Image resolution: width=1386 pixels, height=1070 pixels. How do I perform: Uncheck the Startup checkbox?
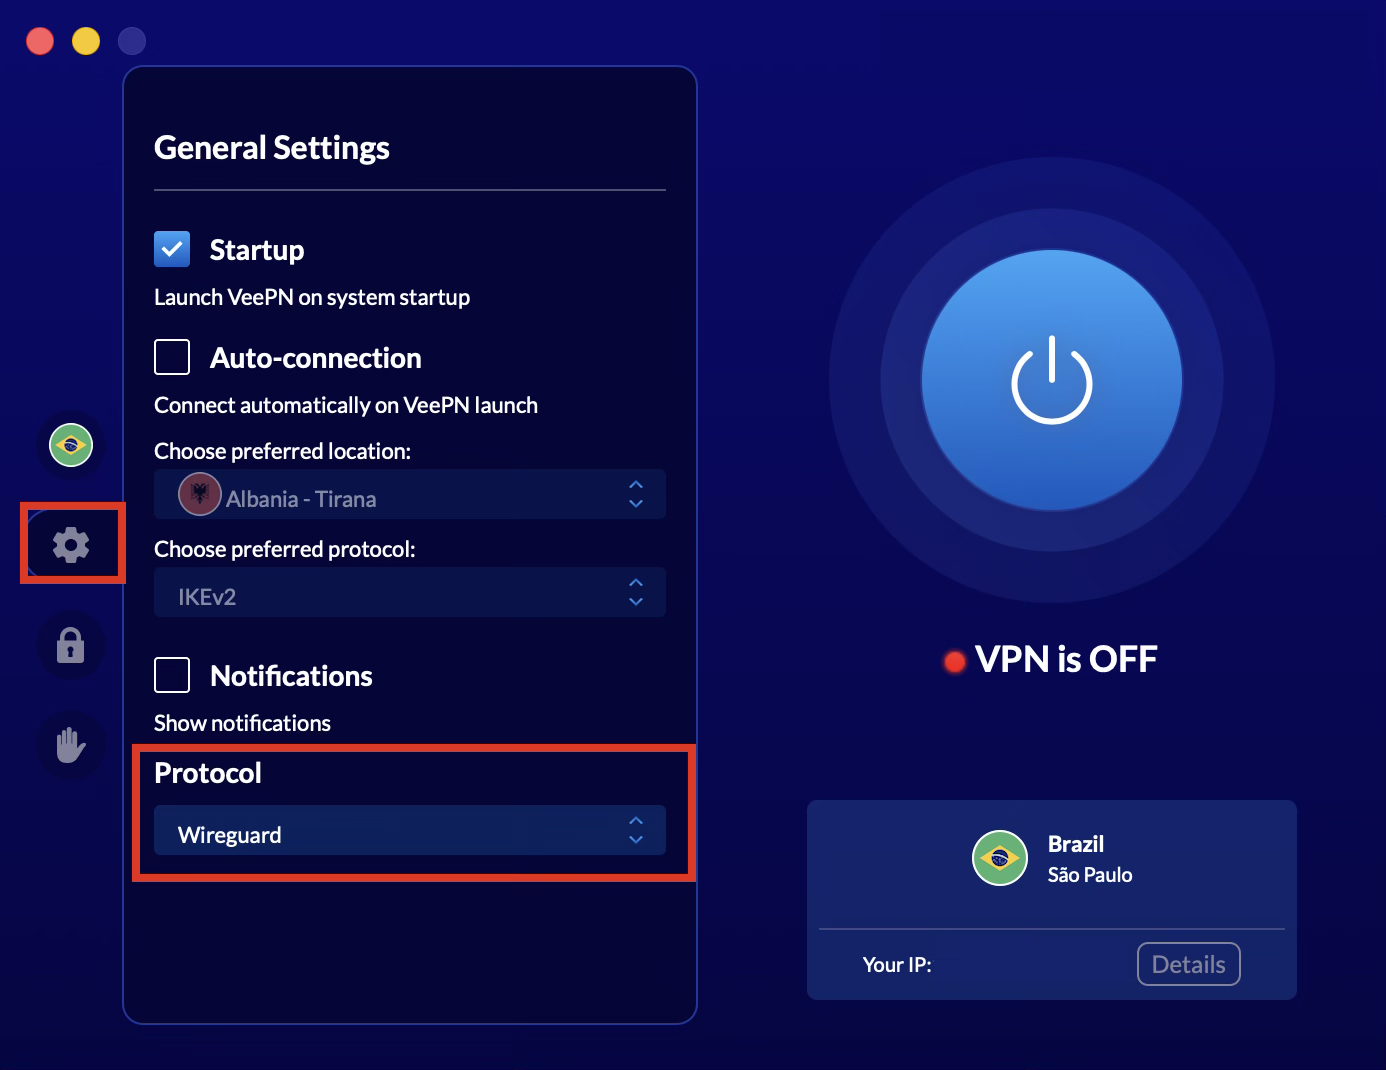click(172, 249)
